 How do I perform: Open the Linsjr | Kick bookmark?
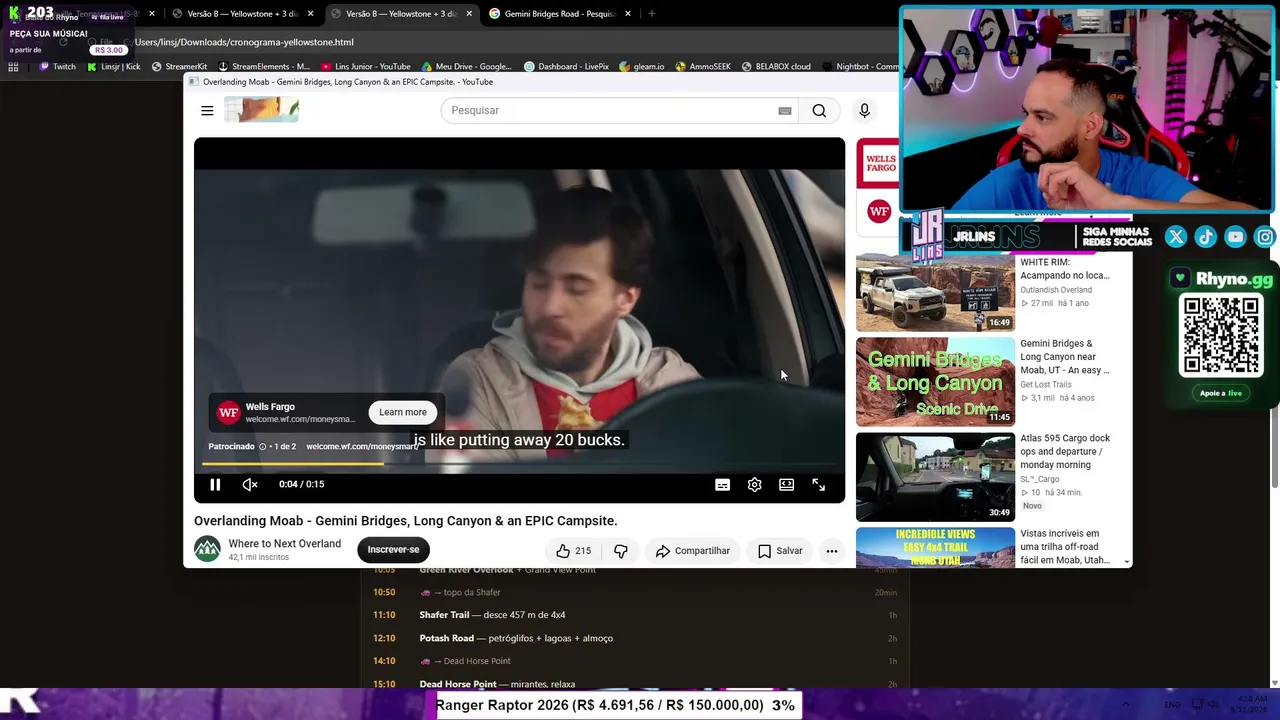coord(114,67)
